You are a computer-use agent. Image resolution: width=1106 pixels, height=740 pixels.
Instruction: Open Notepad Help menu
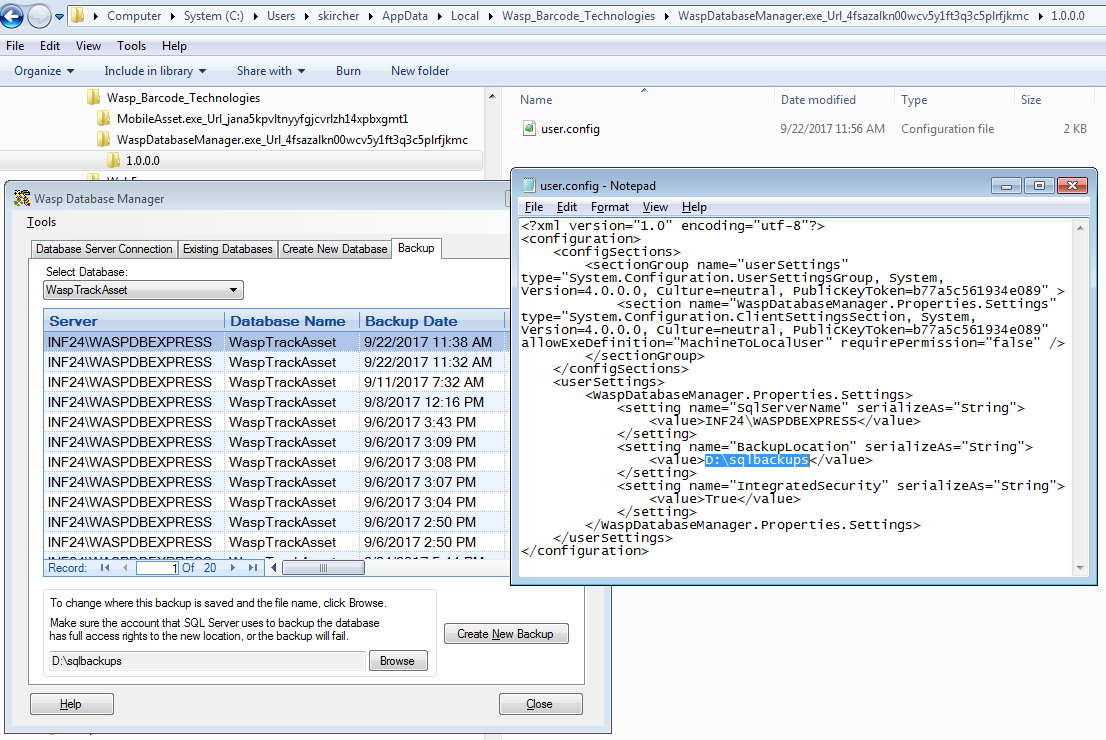pos(694,207)
